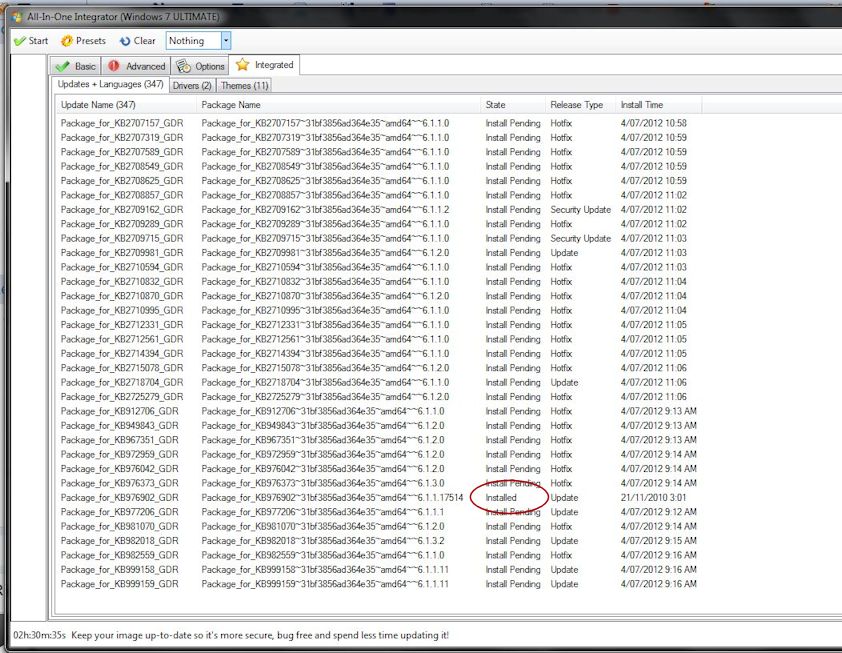Image resolution: width=842 pixels, height=653 pixels.
Task: Select row Package_for_KB2709162_GDR
Action: point(379,209)
